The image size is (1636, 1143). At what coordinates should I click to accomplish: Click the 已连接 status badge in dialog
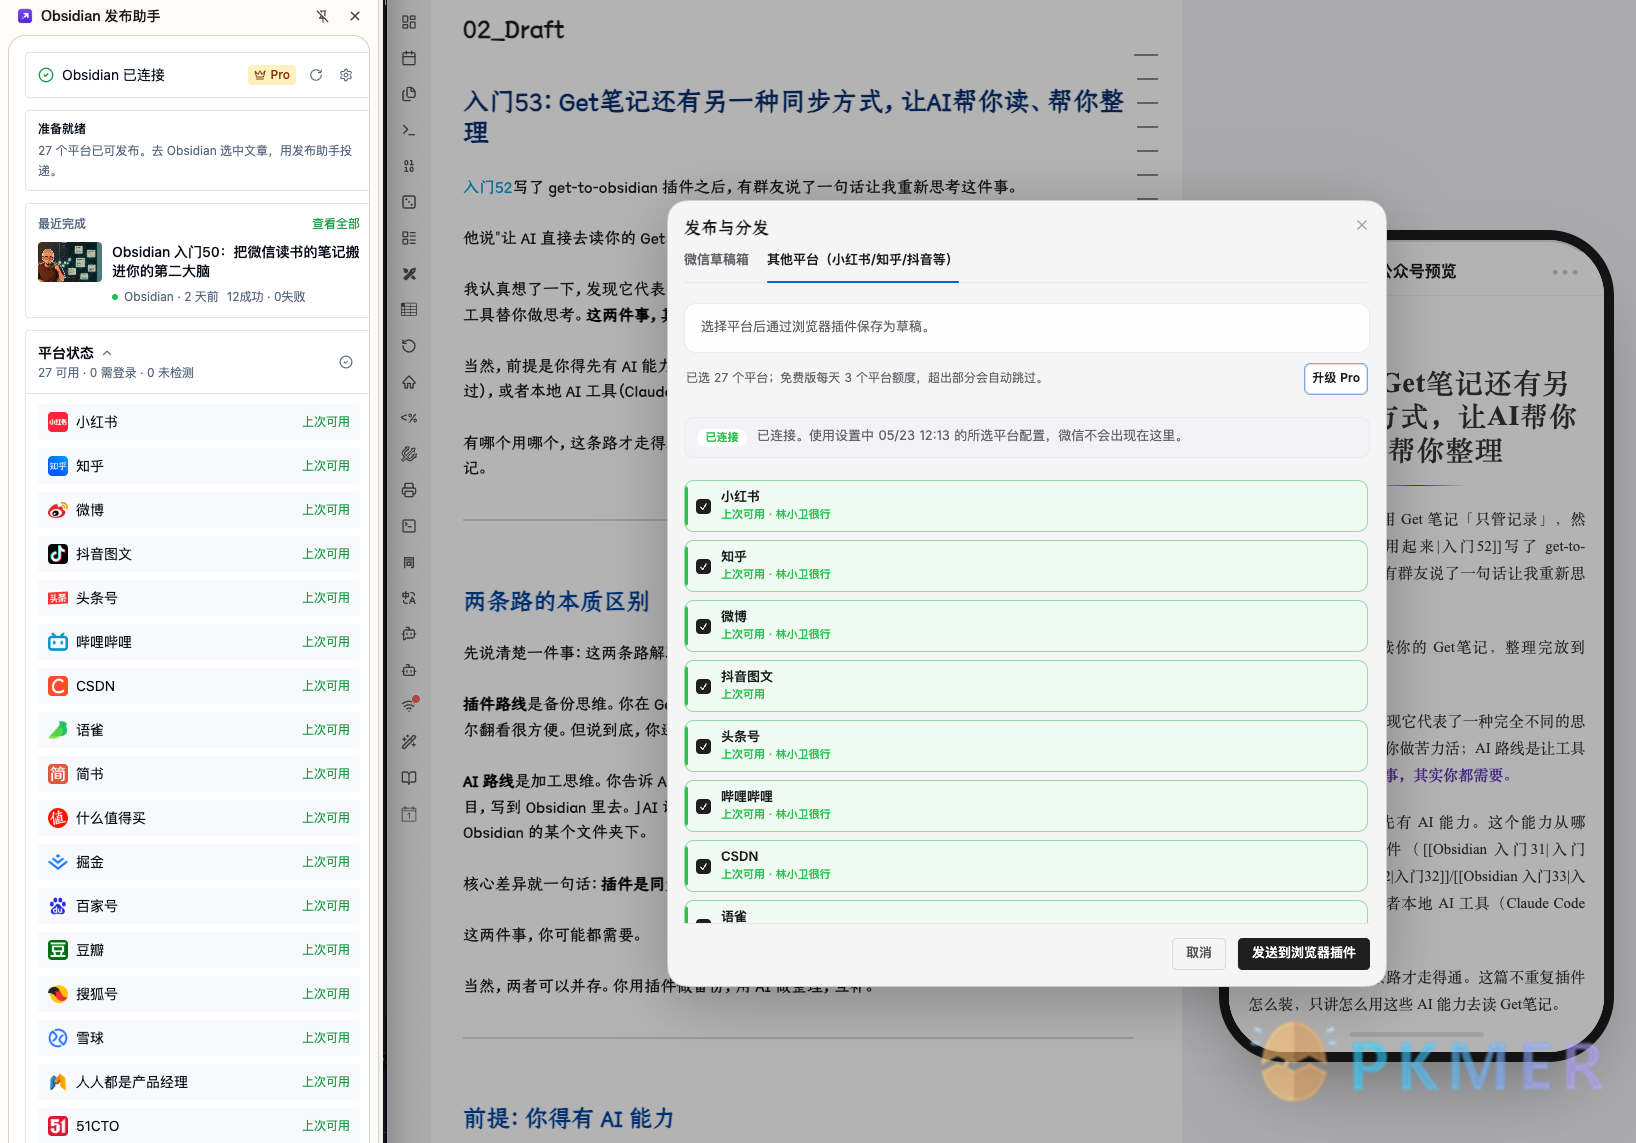pyautogui.click(x=722, y=437)
